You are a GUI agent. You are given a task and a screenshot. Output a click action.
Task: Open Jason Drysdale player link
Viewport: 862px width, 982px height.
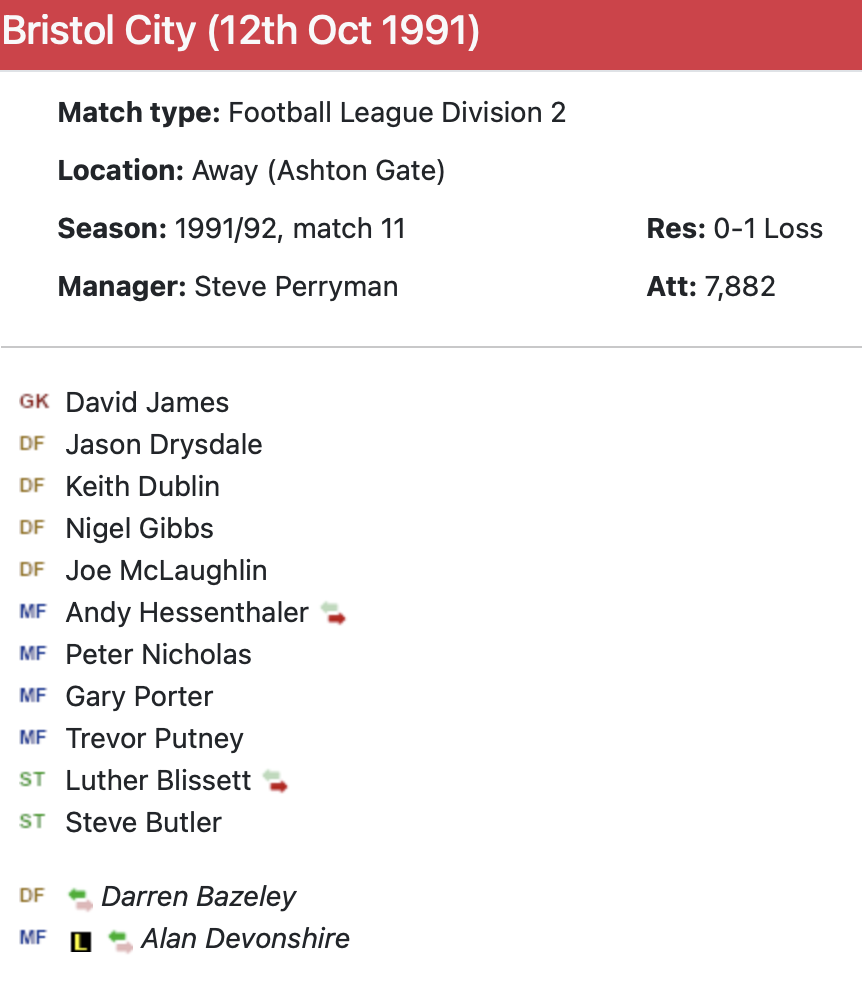click(164, 445)
